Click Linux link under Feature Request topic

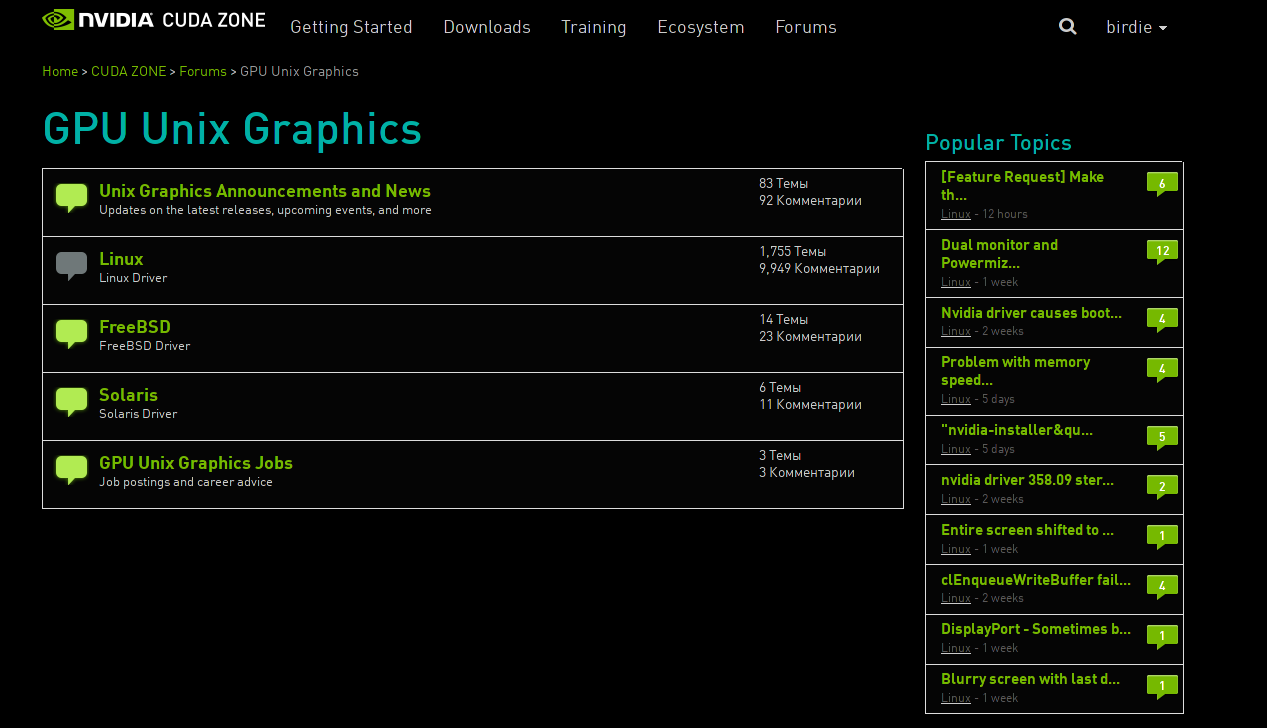pyautogui.click(x=956, y=214)
